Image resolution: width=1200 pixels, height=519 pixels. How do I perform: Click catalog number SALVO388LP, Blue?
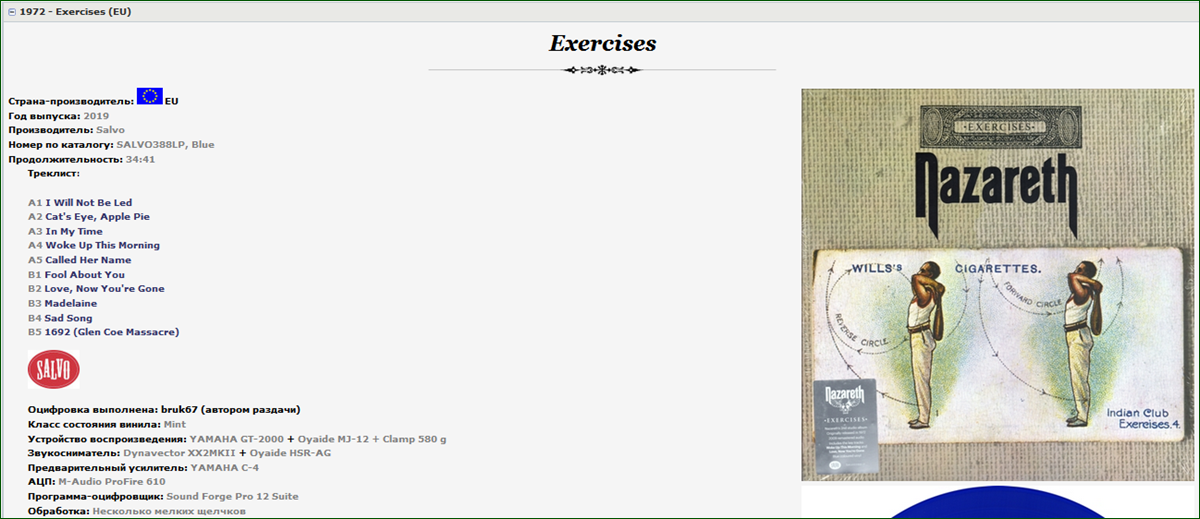pyautogui.click(x=165, y=145)
